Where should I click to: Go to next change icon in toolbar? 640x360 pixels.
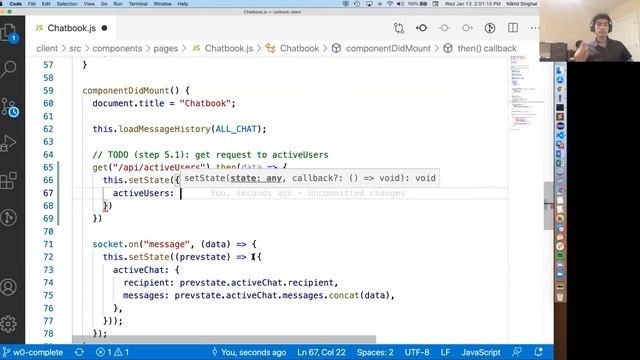(x=467, y=28)
